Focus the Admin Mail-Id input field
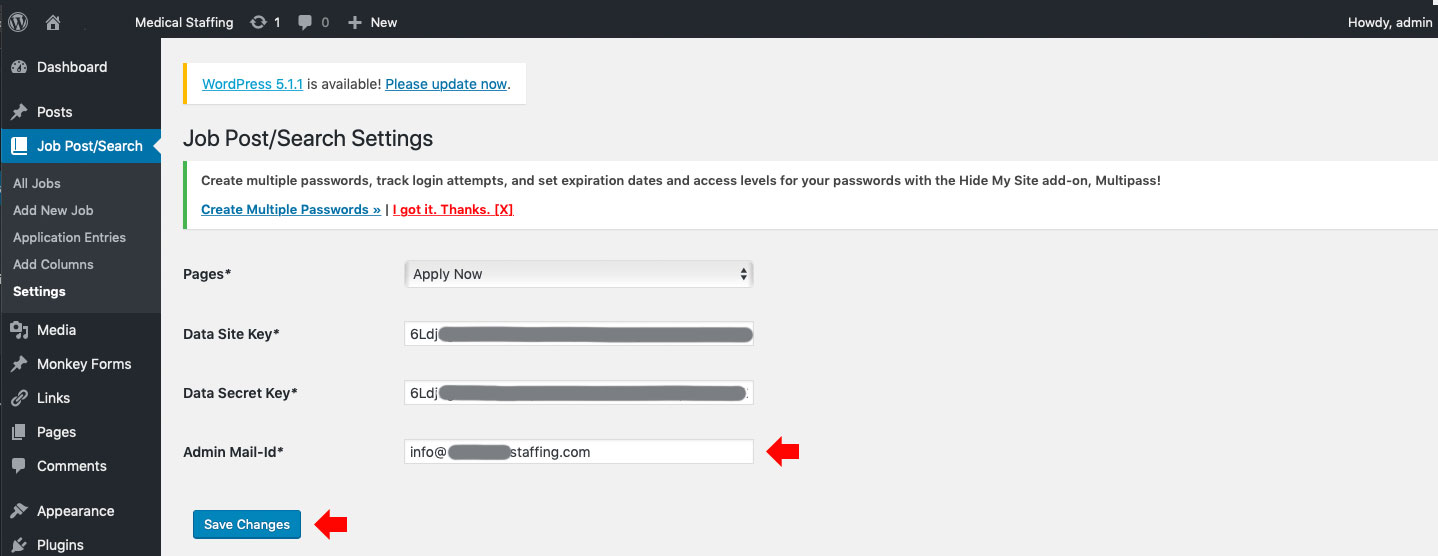Viewport: 1438px width, 556px height. point(578,452)
